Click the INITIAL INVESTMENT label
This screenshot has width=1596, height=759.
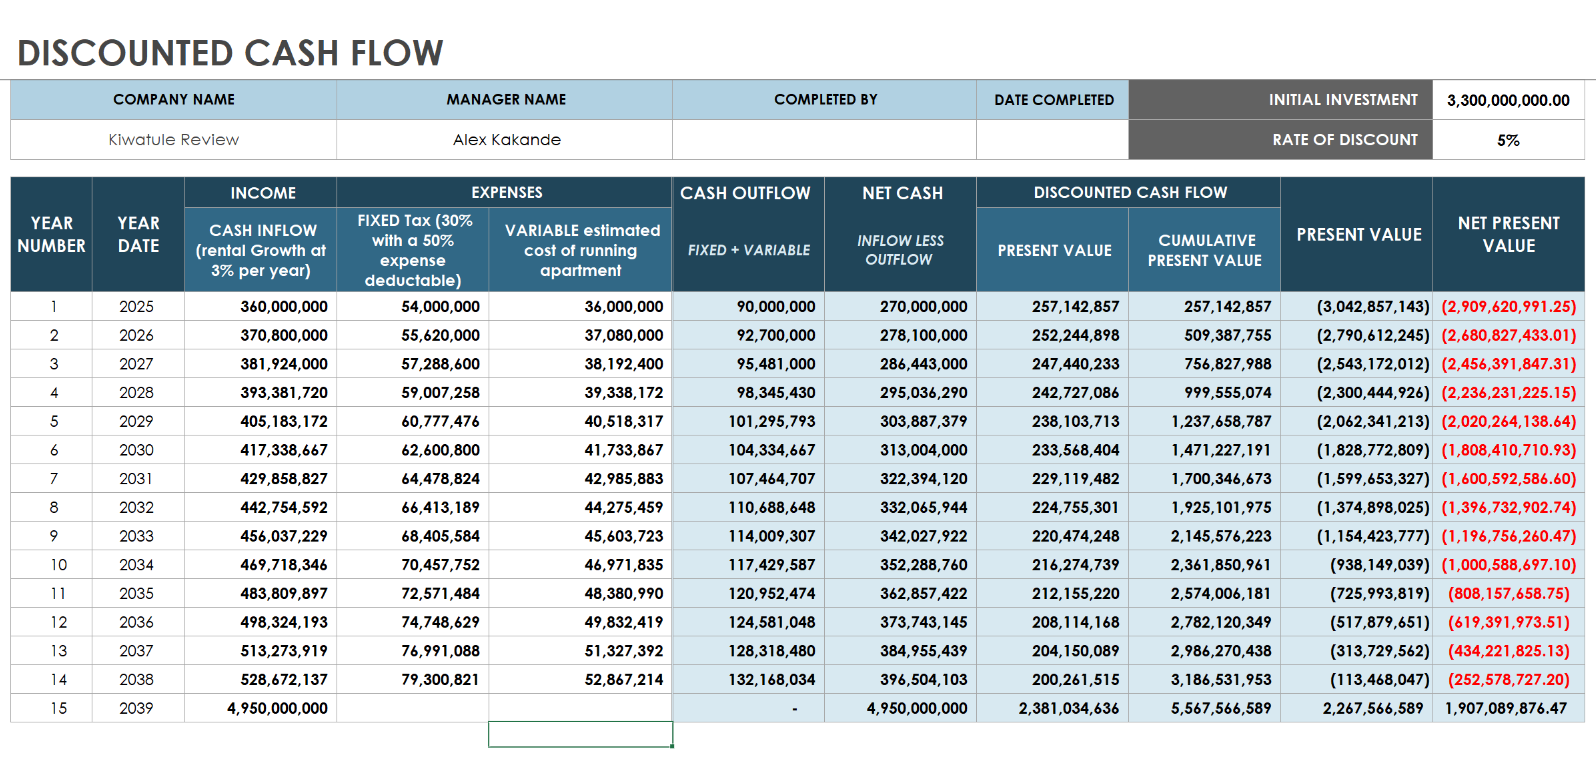tap(1343, 100)
